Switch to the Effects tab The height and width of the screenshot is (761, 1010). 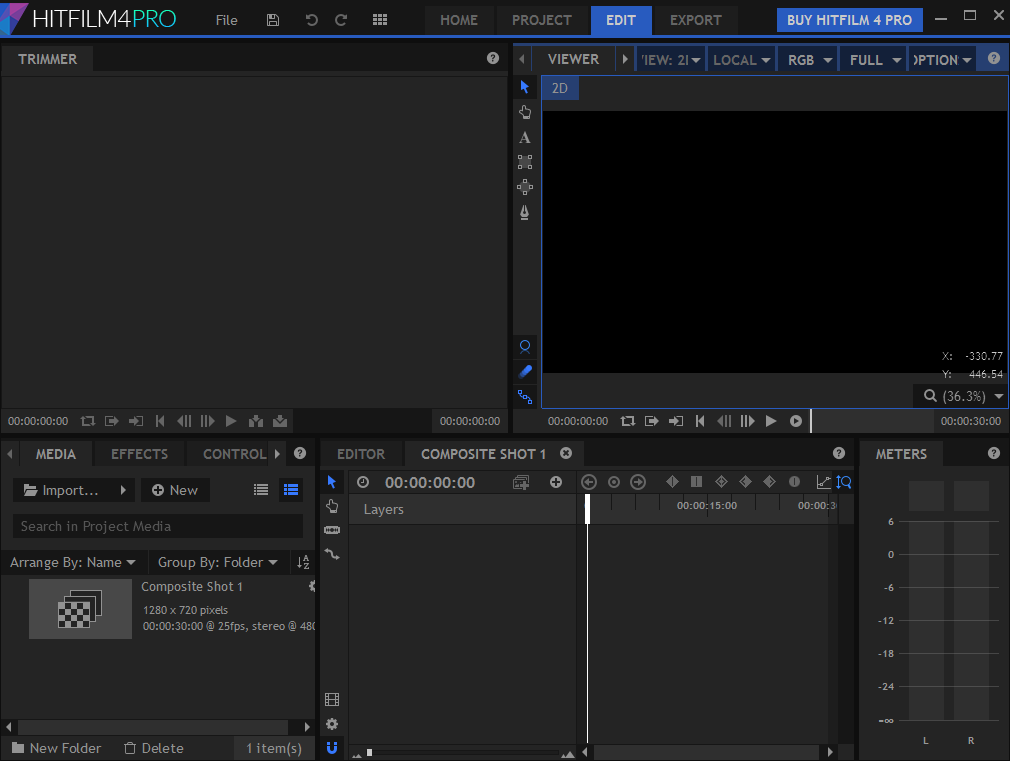pyautogui.click(x=139, y=454)
